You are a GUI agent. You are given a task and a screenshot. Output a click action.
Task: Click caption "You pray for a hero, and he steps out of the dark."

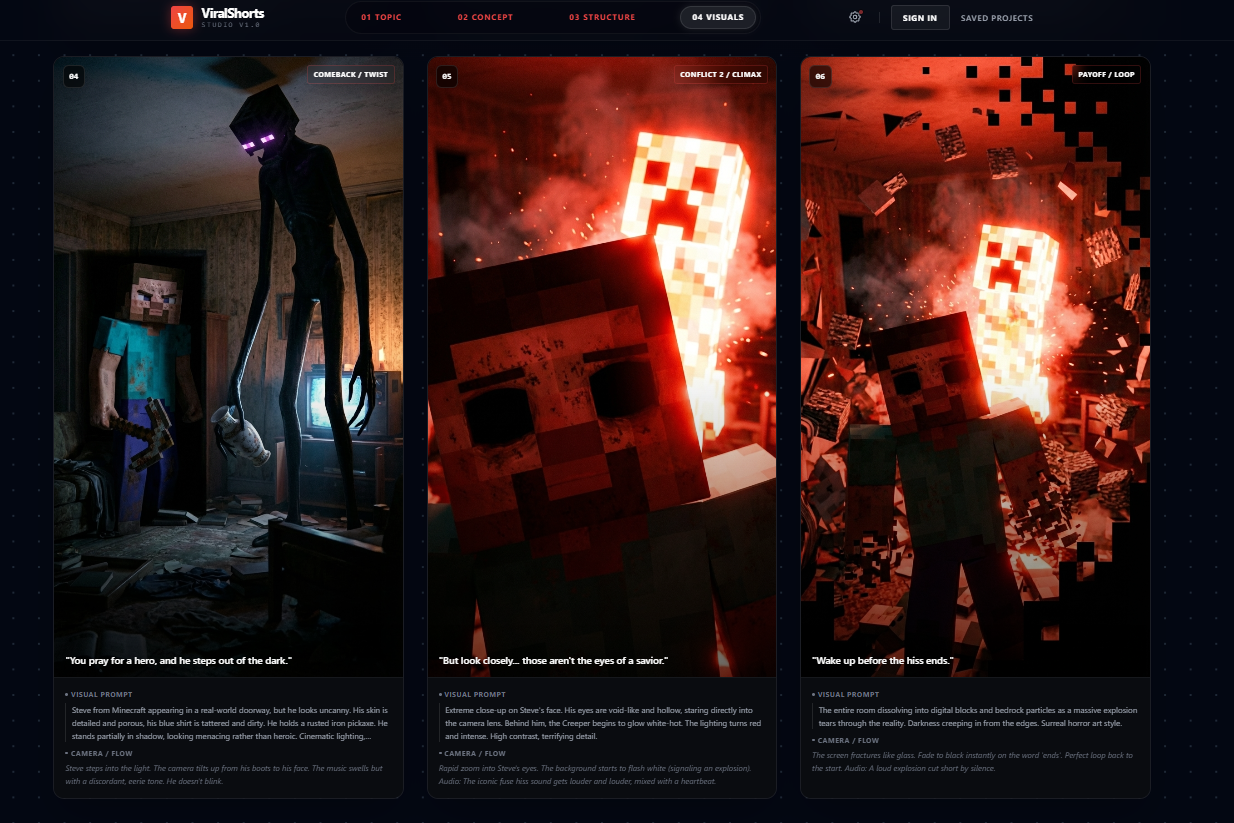tap(178, 661)
